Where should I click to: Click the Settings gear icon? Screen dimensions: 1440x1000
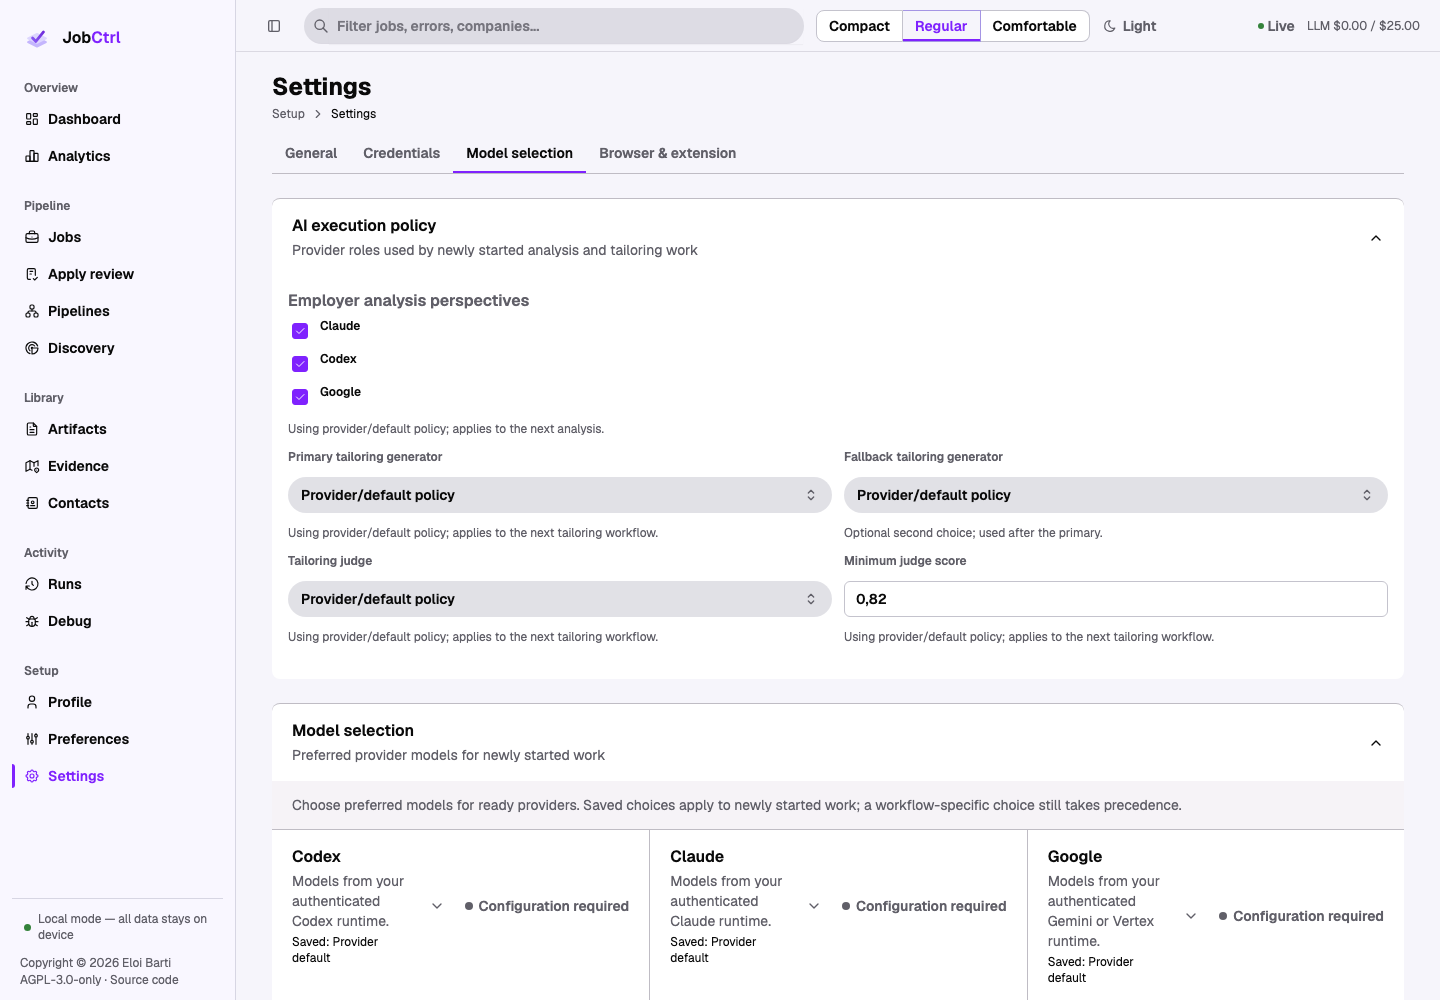[32, 776]
